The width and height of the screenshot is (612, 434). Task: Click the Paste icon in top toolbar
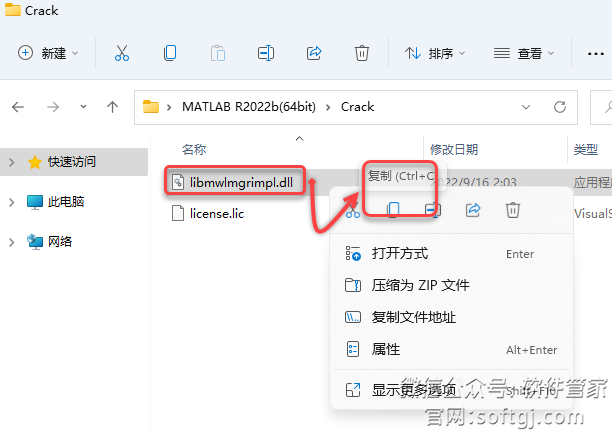point(218,53)
